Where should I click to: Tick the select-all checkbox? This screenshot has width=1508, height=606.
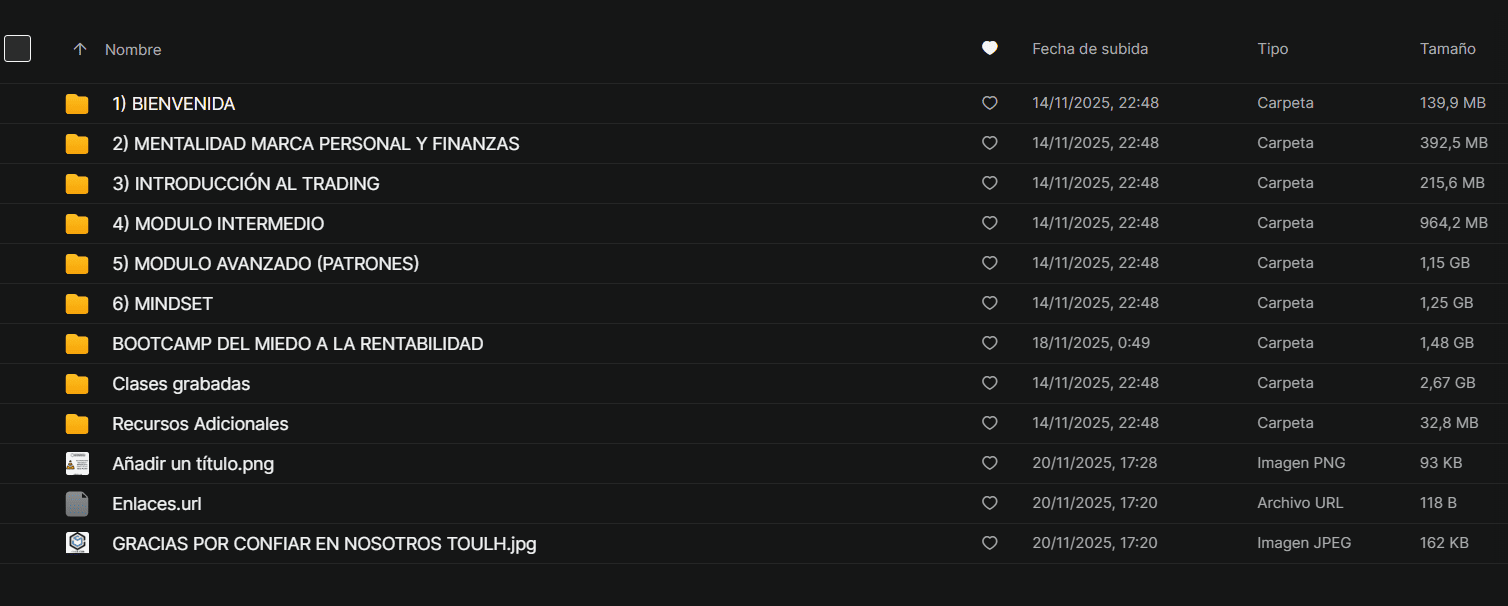coord(18,48)
